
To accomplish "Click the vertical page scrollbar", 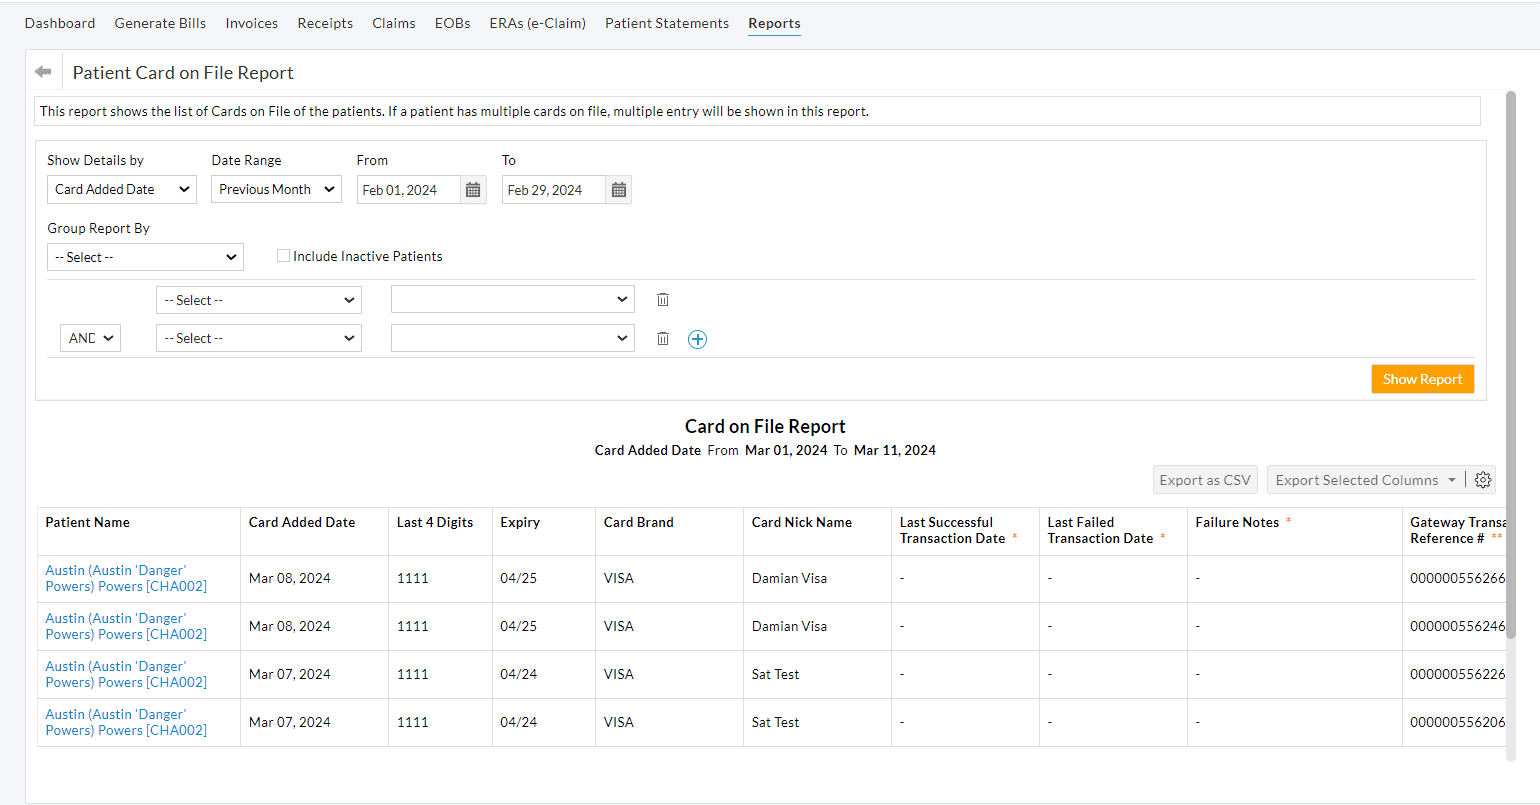I will pyautogui.click(x=1511, y=365).
